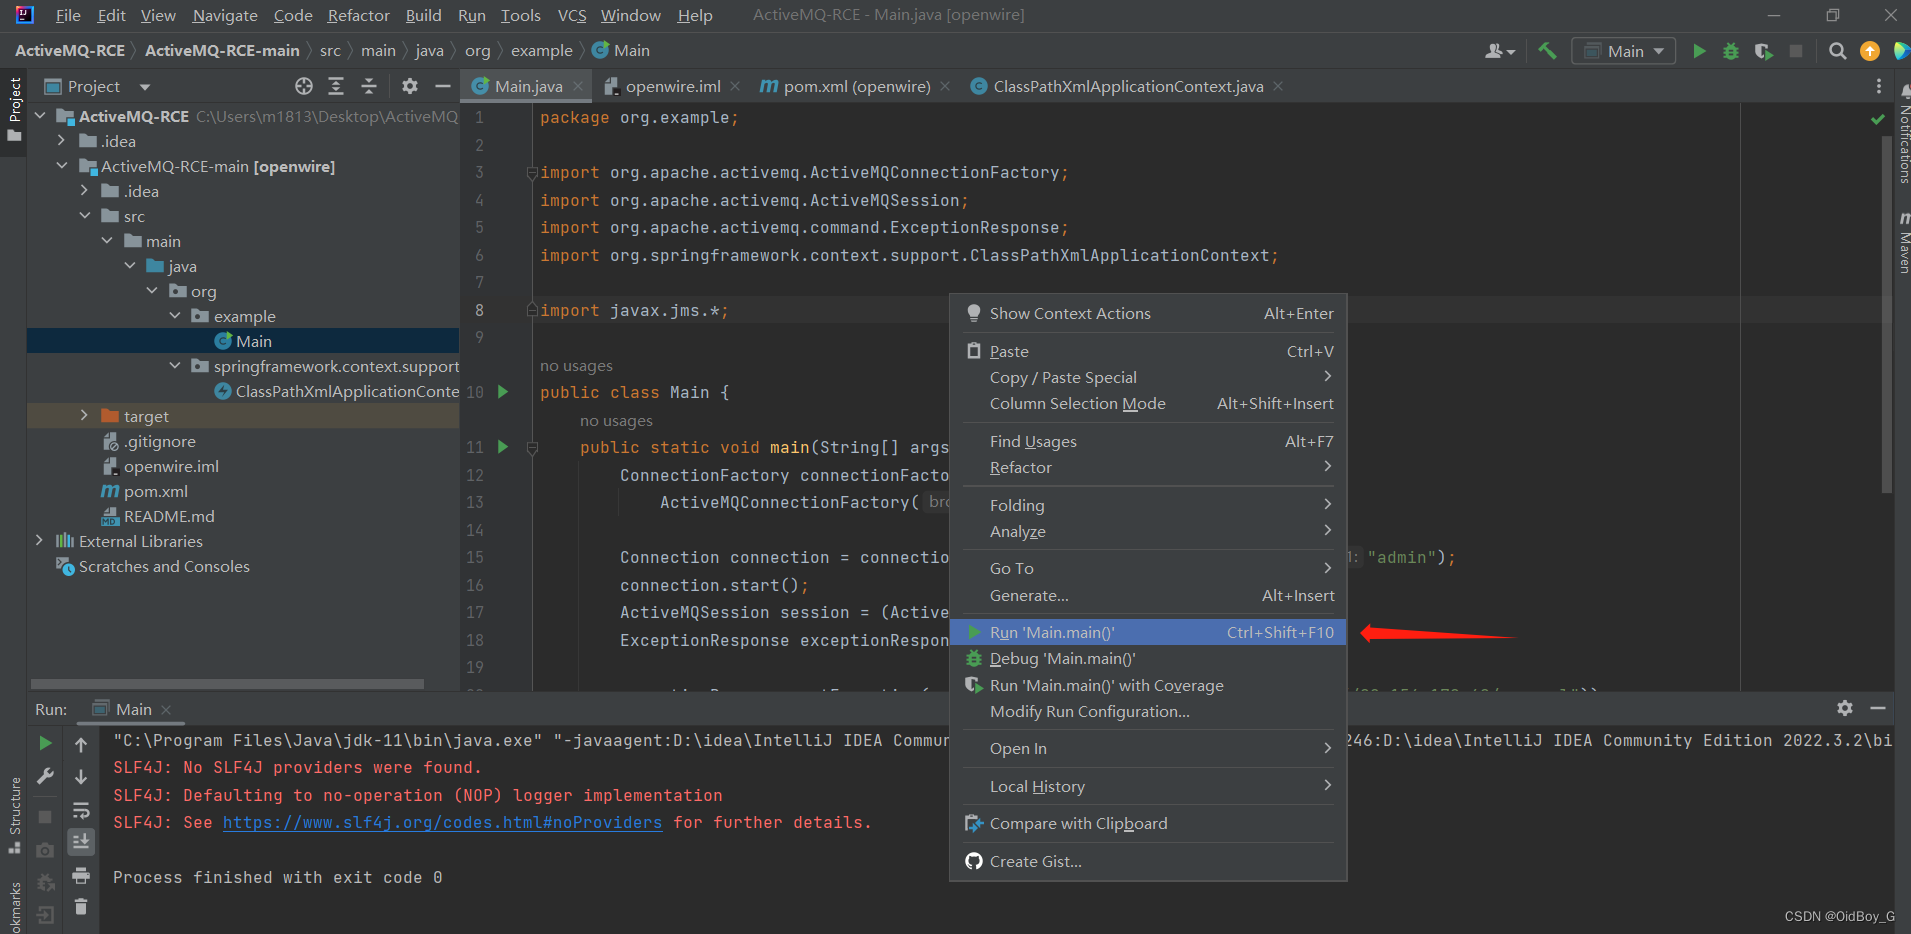The height and width of the screenshot is (934, 1911).
Task: Collapse the java folder node
Action: coord(130,266)
